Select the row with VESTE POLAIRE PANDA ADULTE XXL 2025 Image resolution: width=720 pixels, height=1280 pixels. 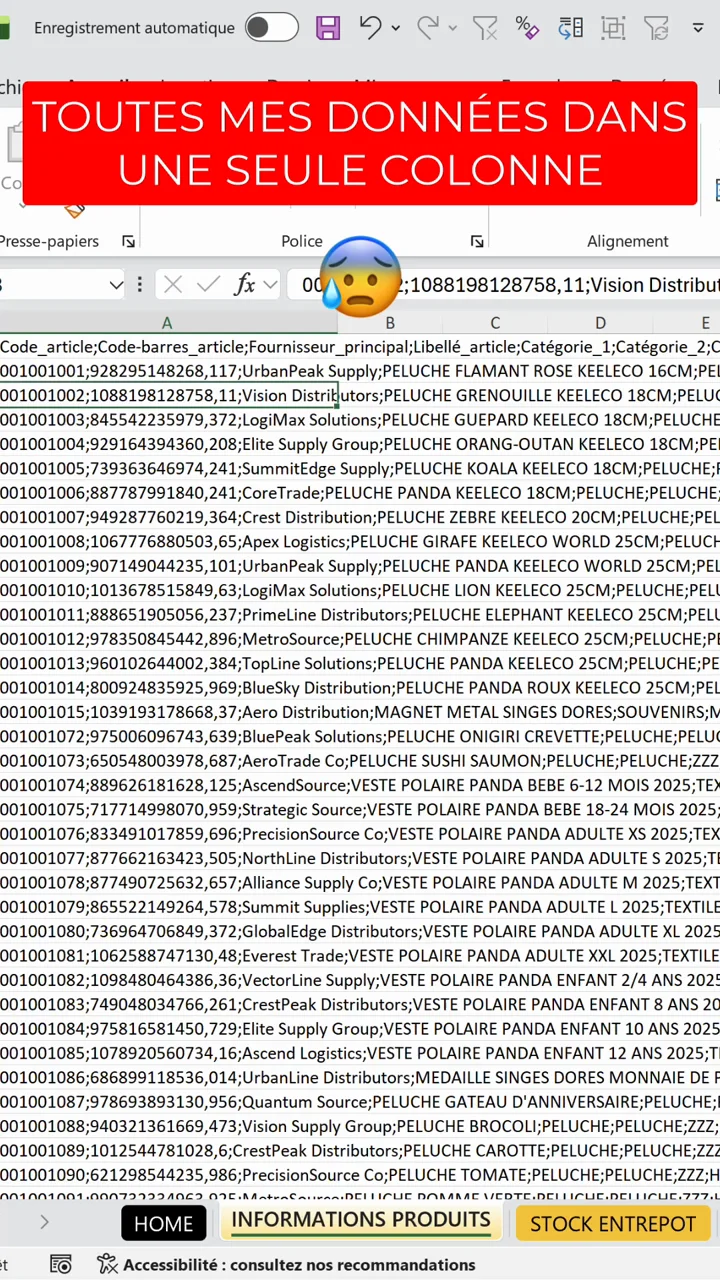[360, 956]
